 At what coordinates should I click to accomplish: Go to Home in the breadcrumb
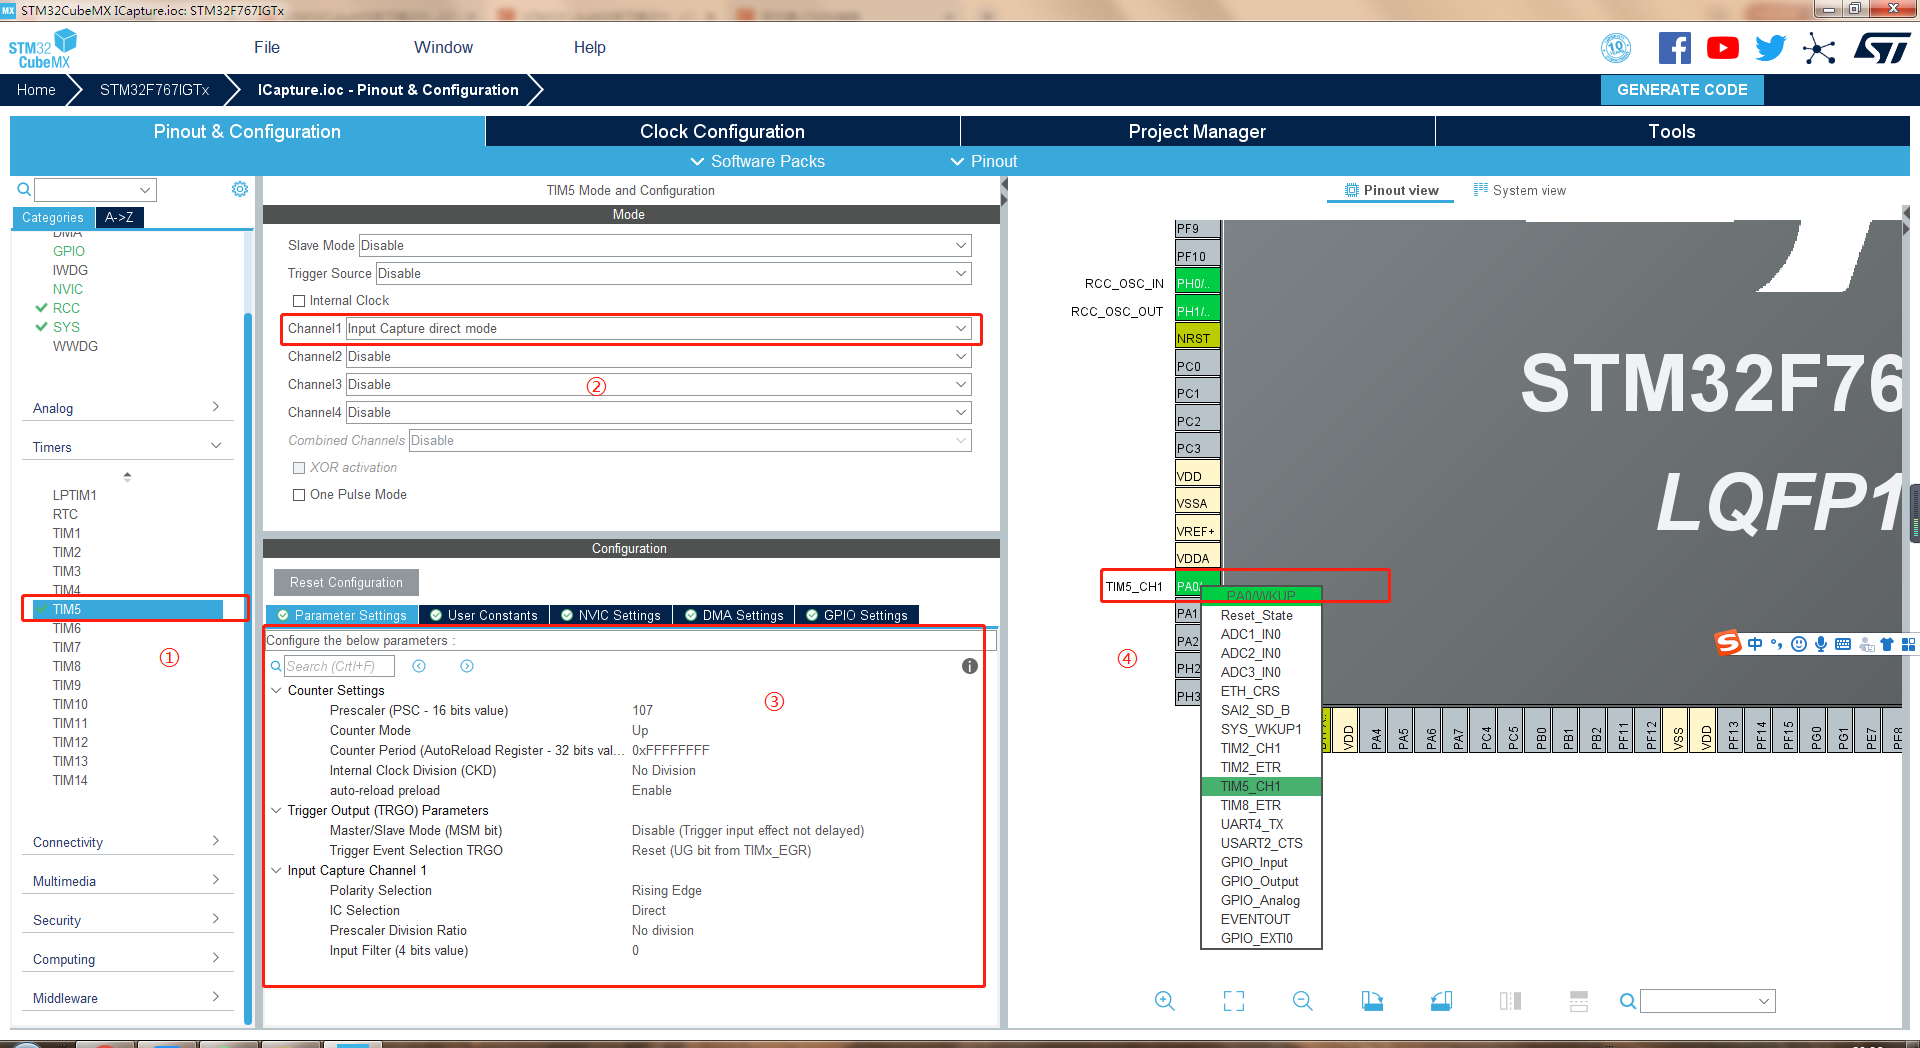click(36, 90)
